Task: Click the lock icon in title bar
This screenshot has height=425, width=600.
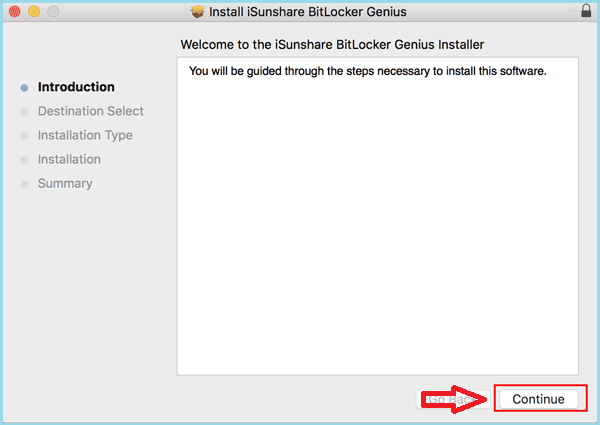Action: click(x=586, y=11)
